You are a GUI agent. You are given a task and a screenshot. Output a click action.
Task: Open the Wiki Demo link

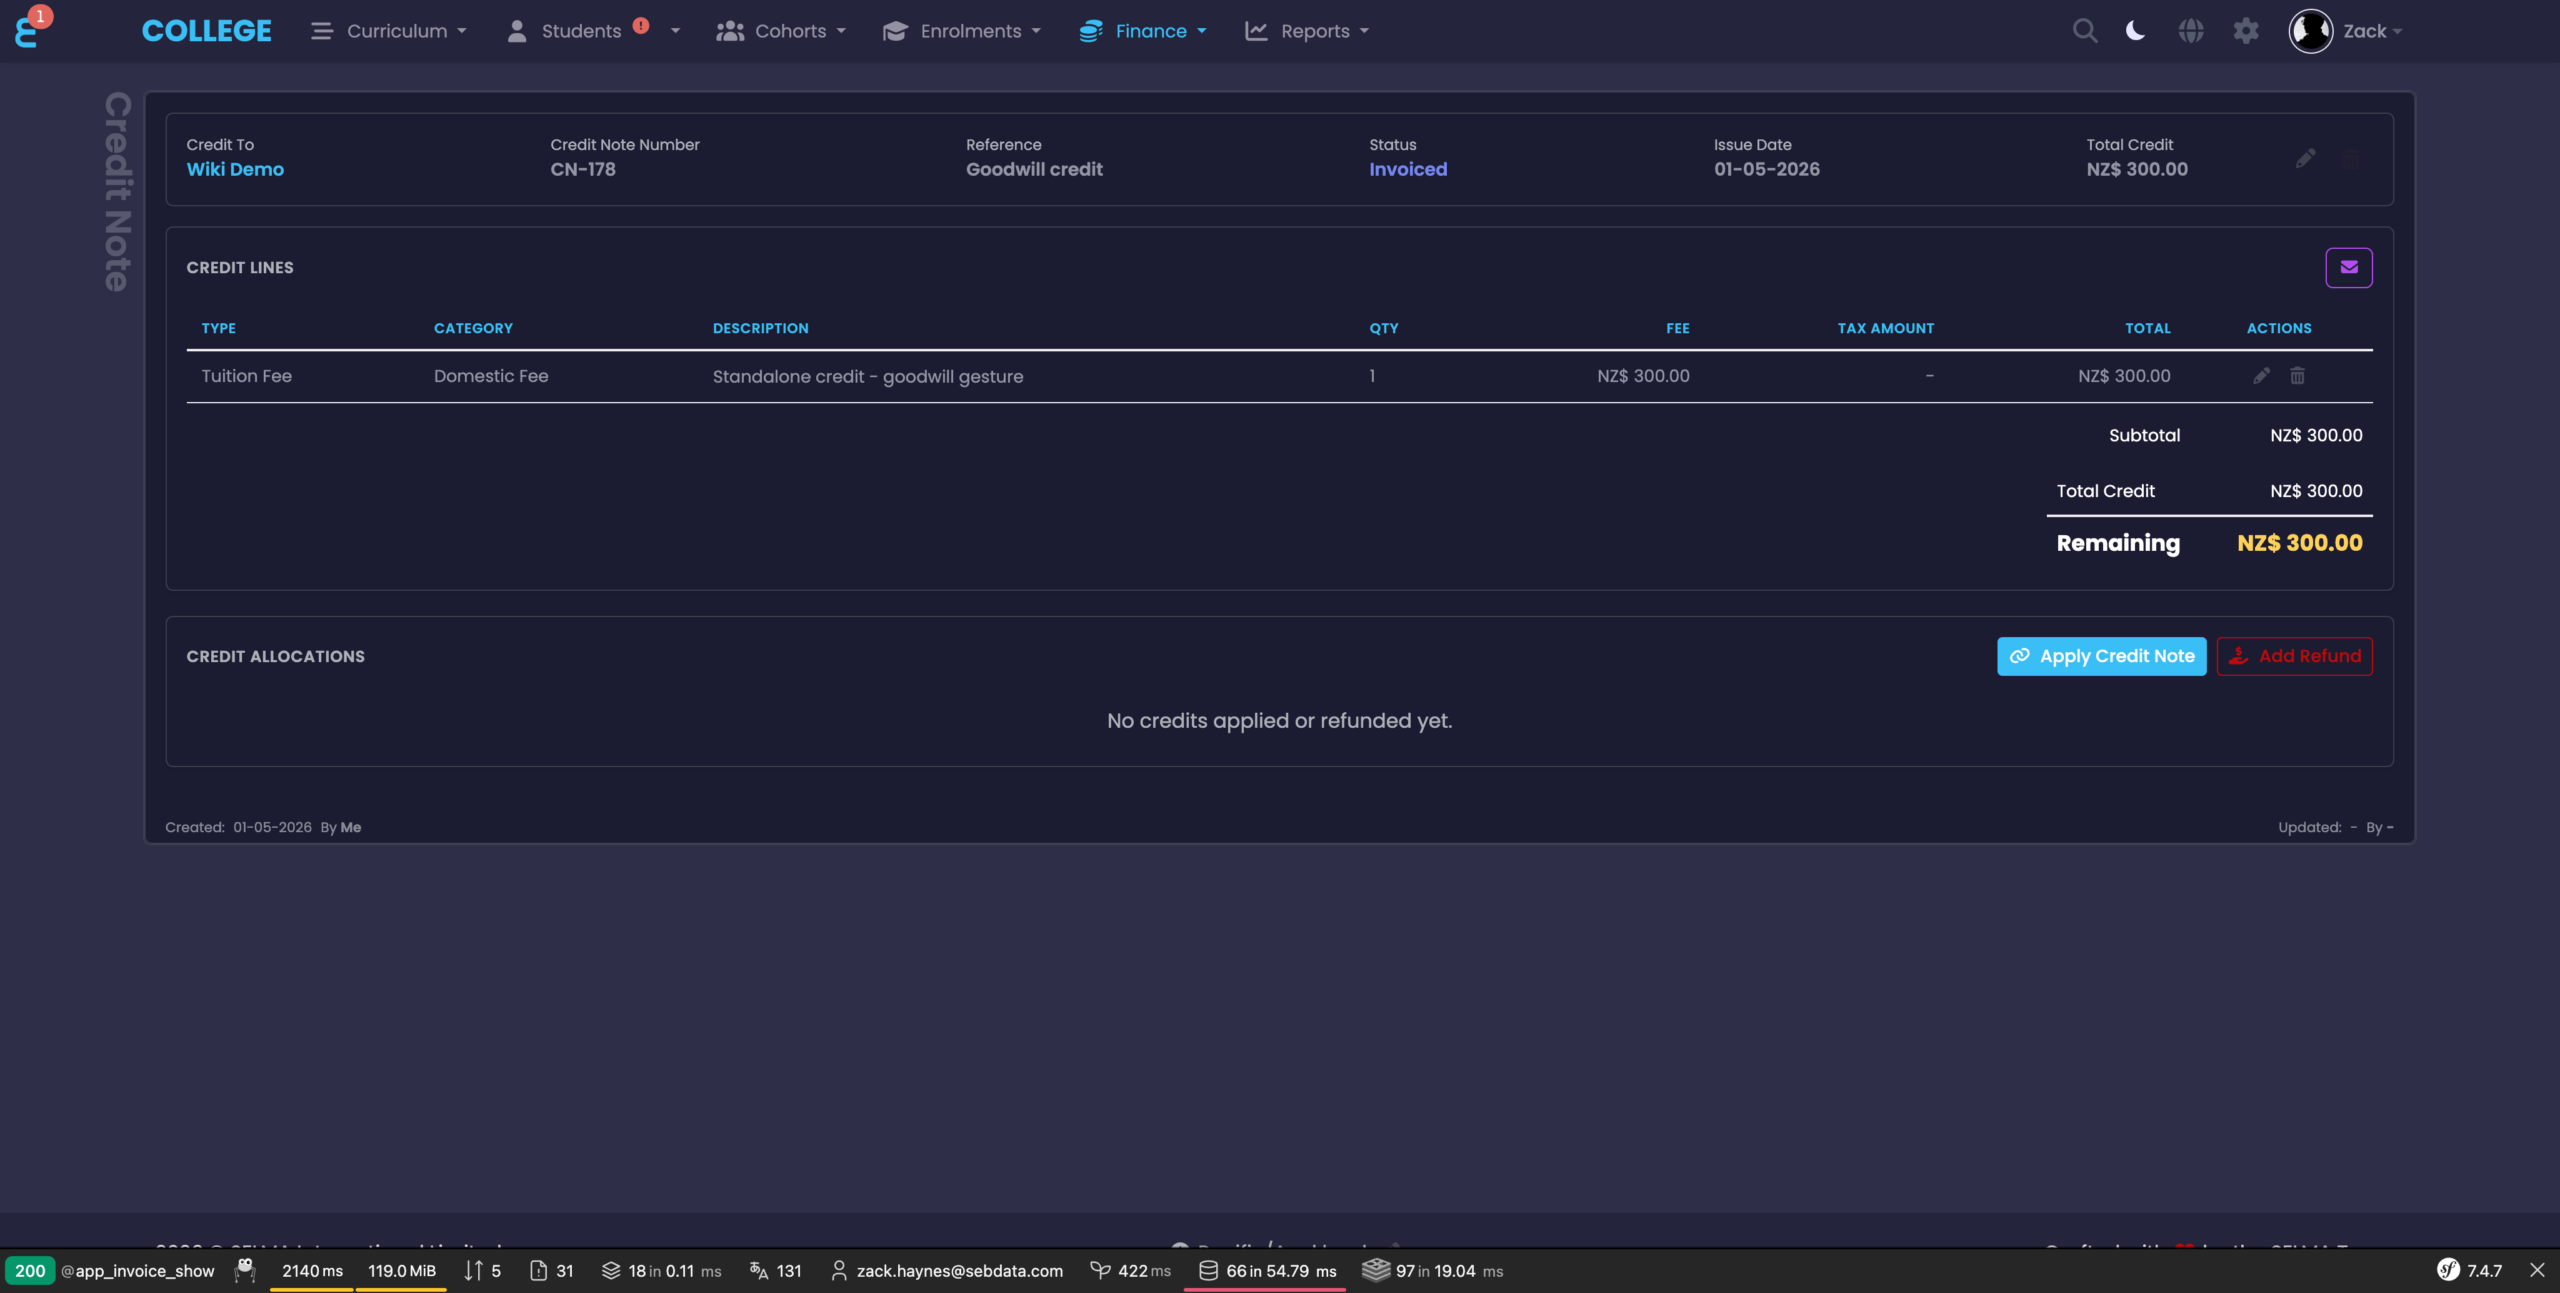tap(235, 169)
